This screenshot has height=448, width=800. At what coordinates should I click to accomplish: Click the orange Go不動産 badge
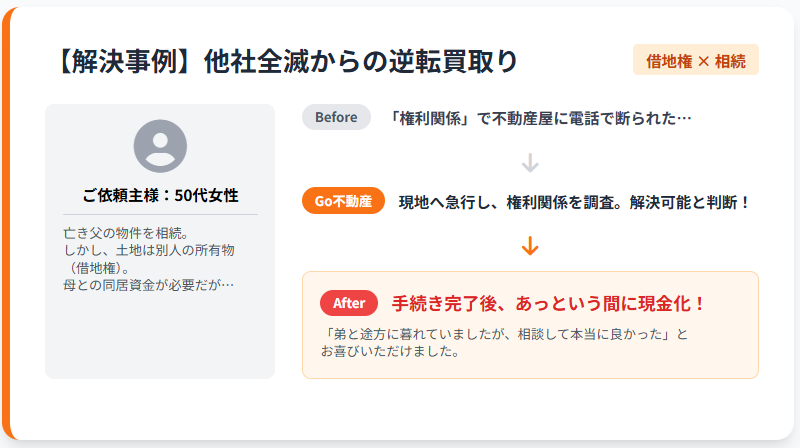(x=343, y=201)
